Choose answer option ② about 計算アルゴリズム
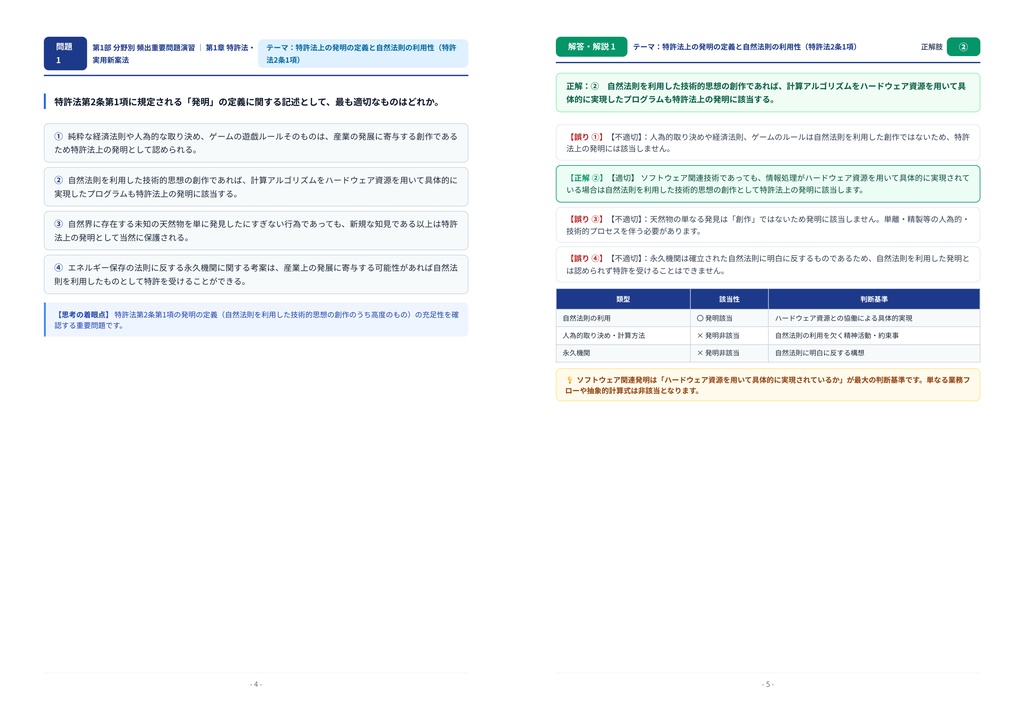 [x=256, y=187]
